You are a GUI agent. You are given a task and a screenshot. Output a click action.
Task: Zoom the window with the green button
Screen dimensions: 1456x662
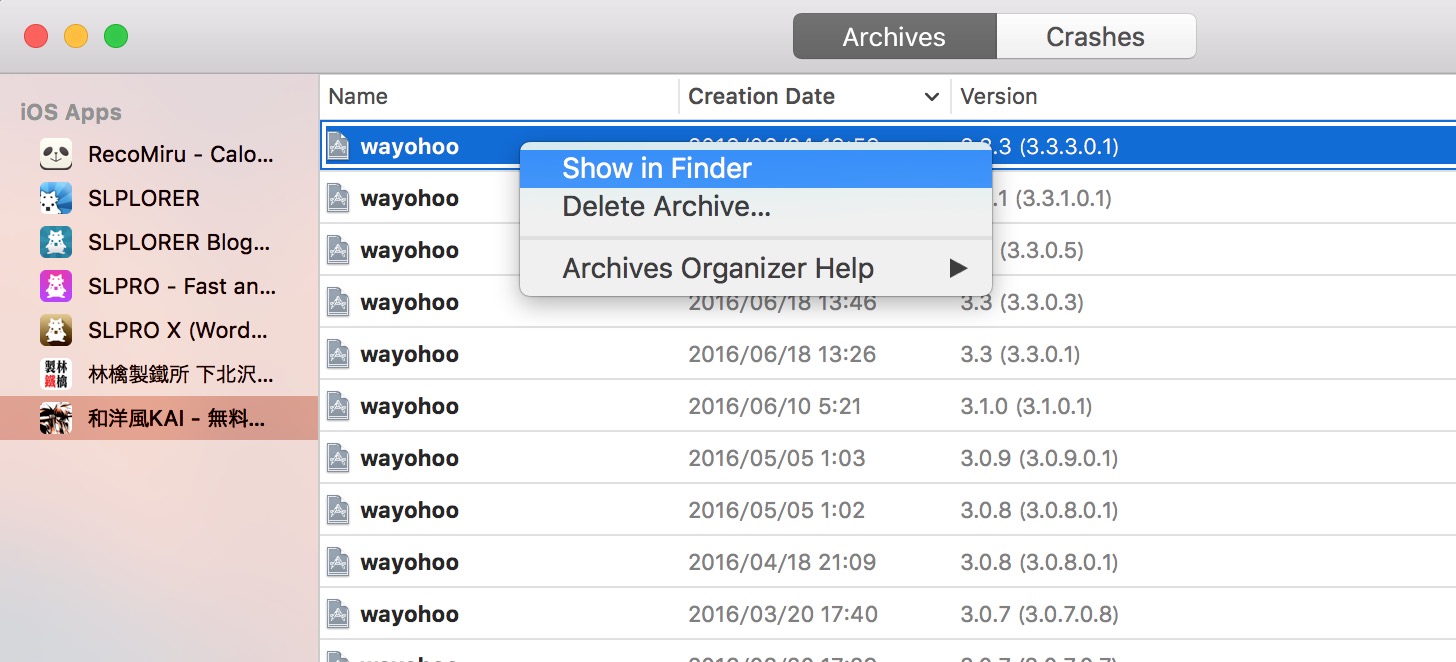point(116,37)
